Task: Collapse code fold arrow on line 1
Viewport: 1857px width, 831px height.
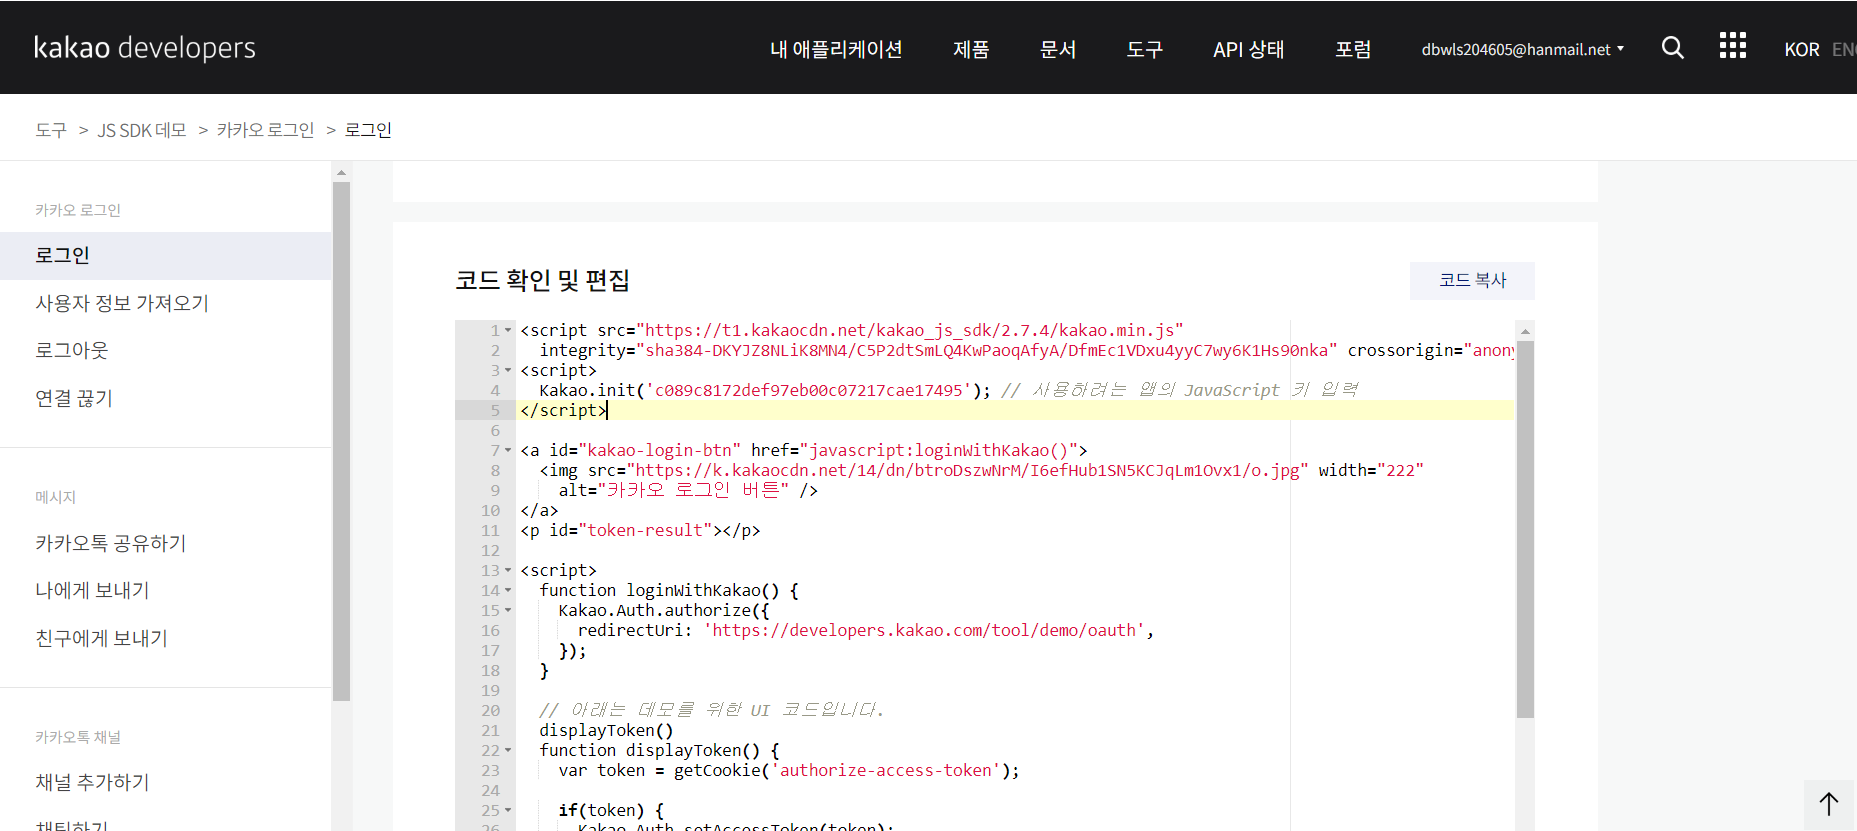Action: 508,330
